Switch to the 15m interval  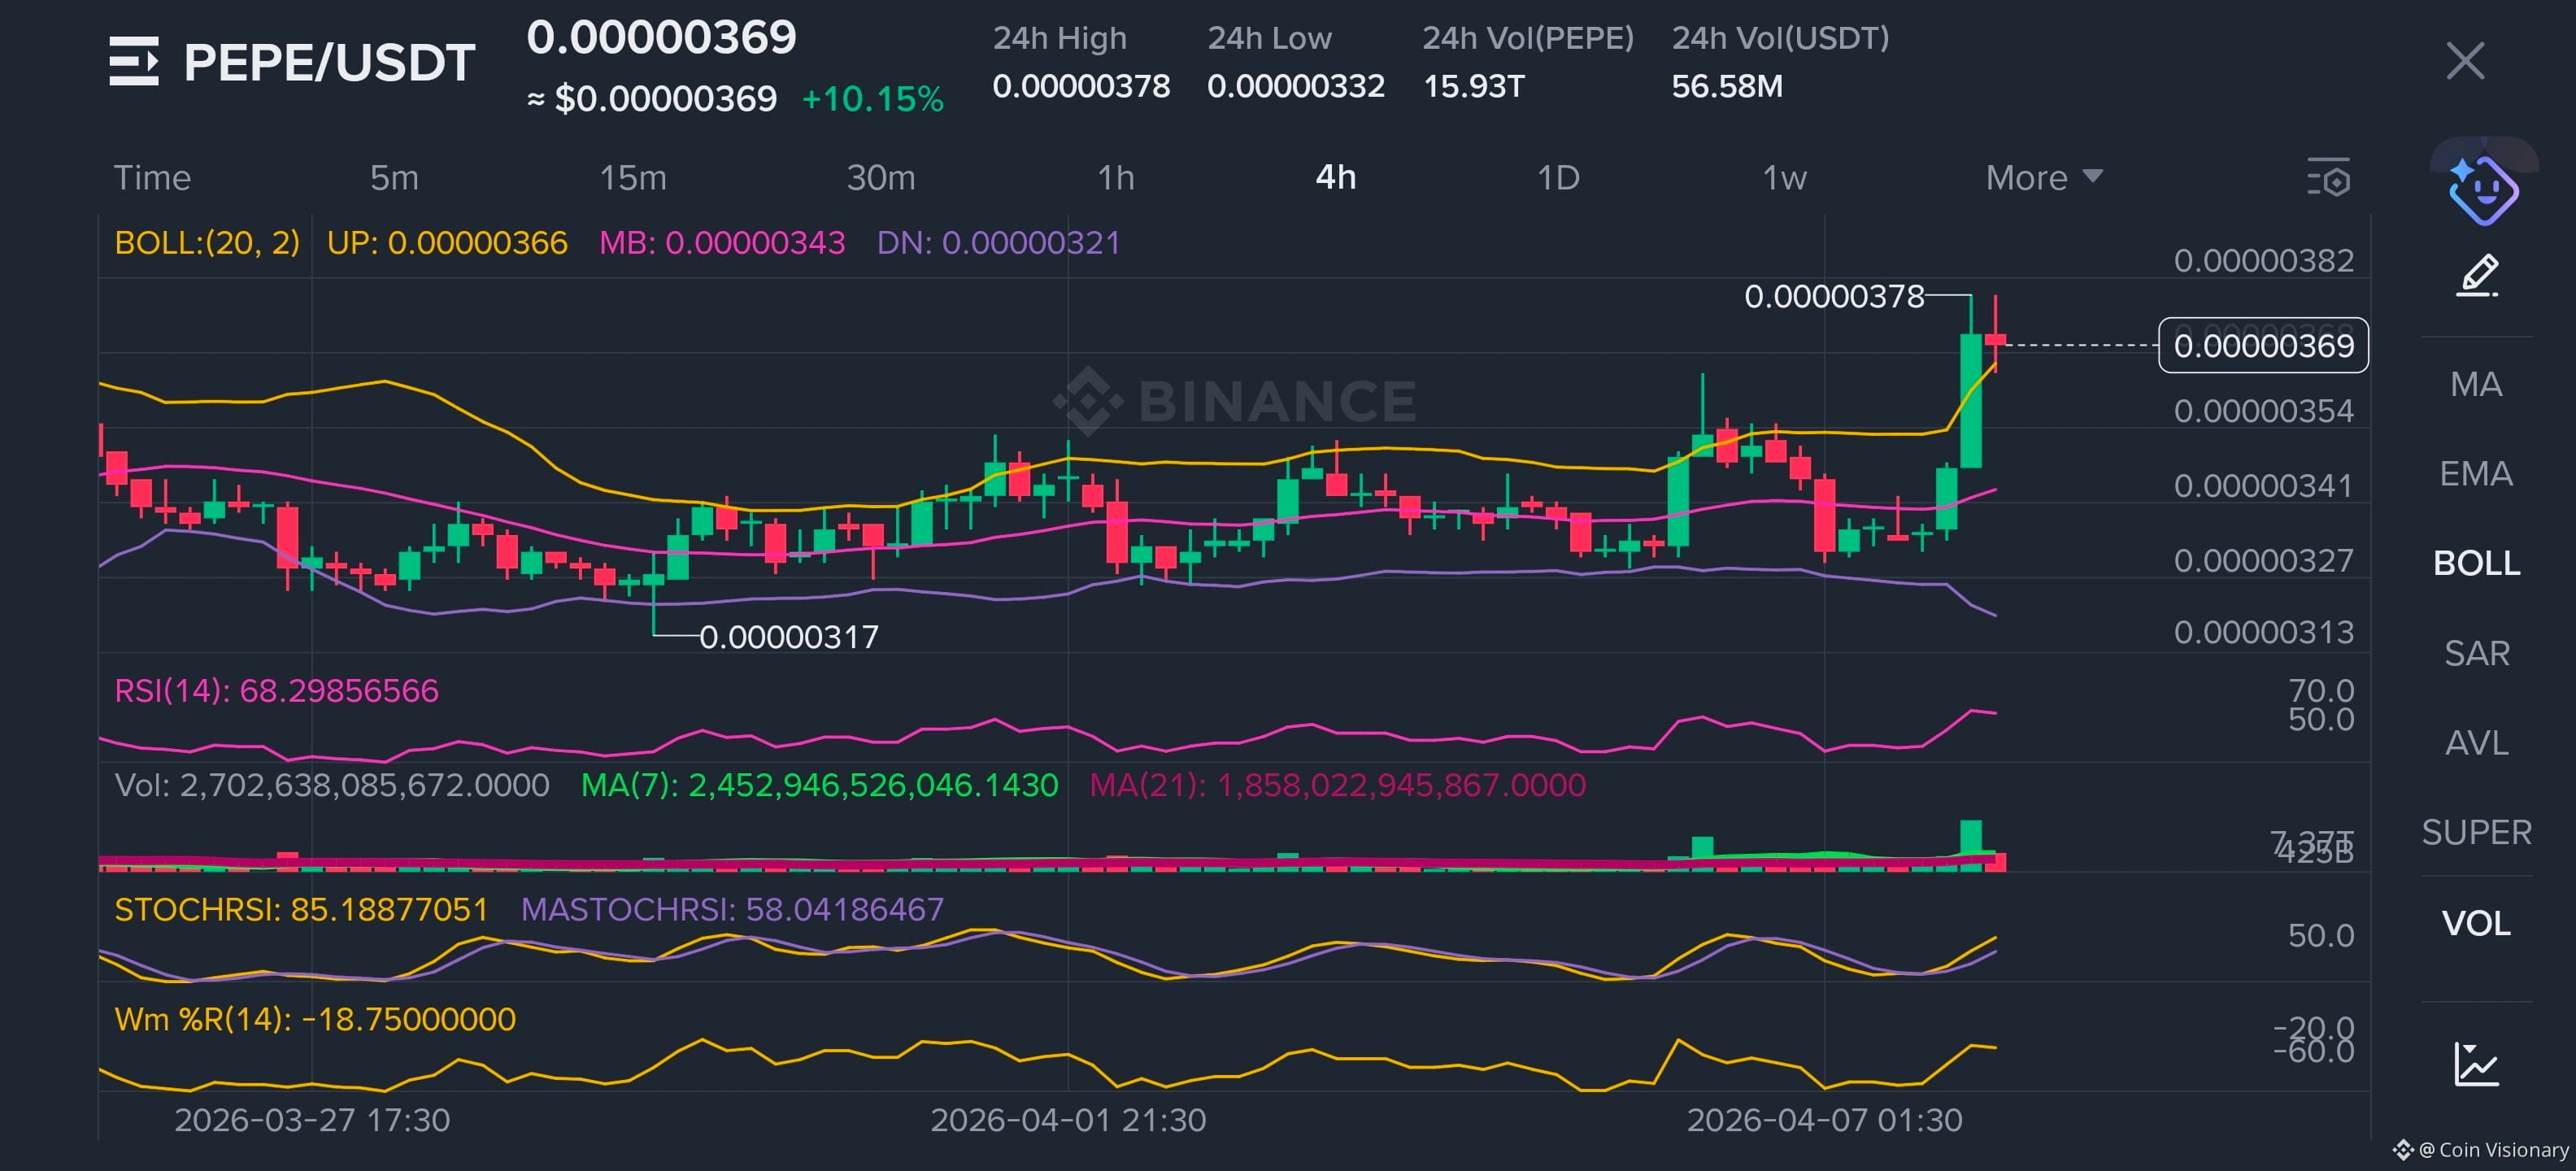click(633, 178)
